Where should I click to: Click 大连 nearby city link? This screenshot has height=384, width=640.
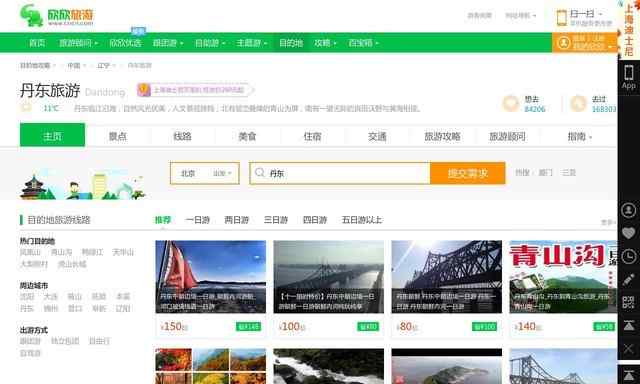click(51, 296)
